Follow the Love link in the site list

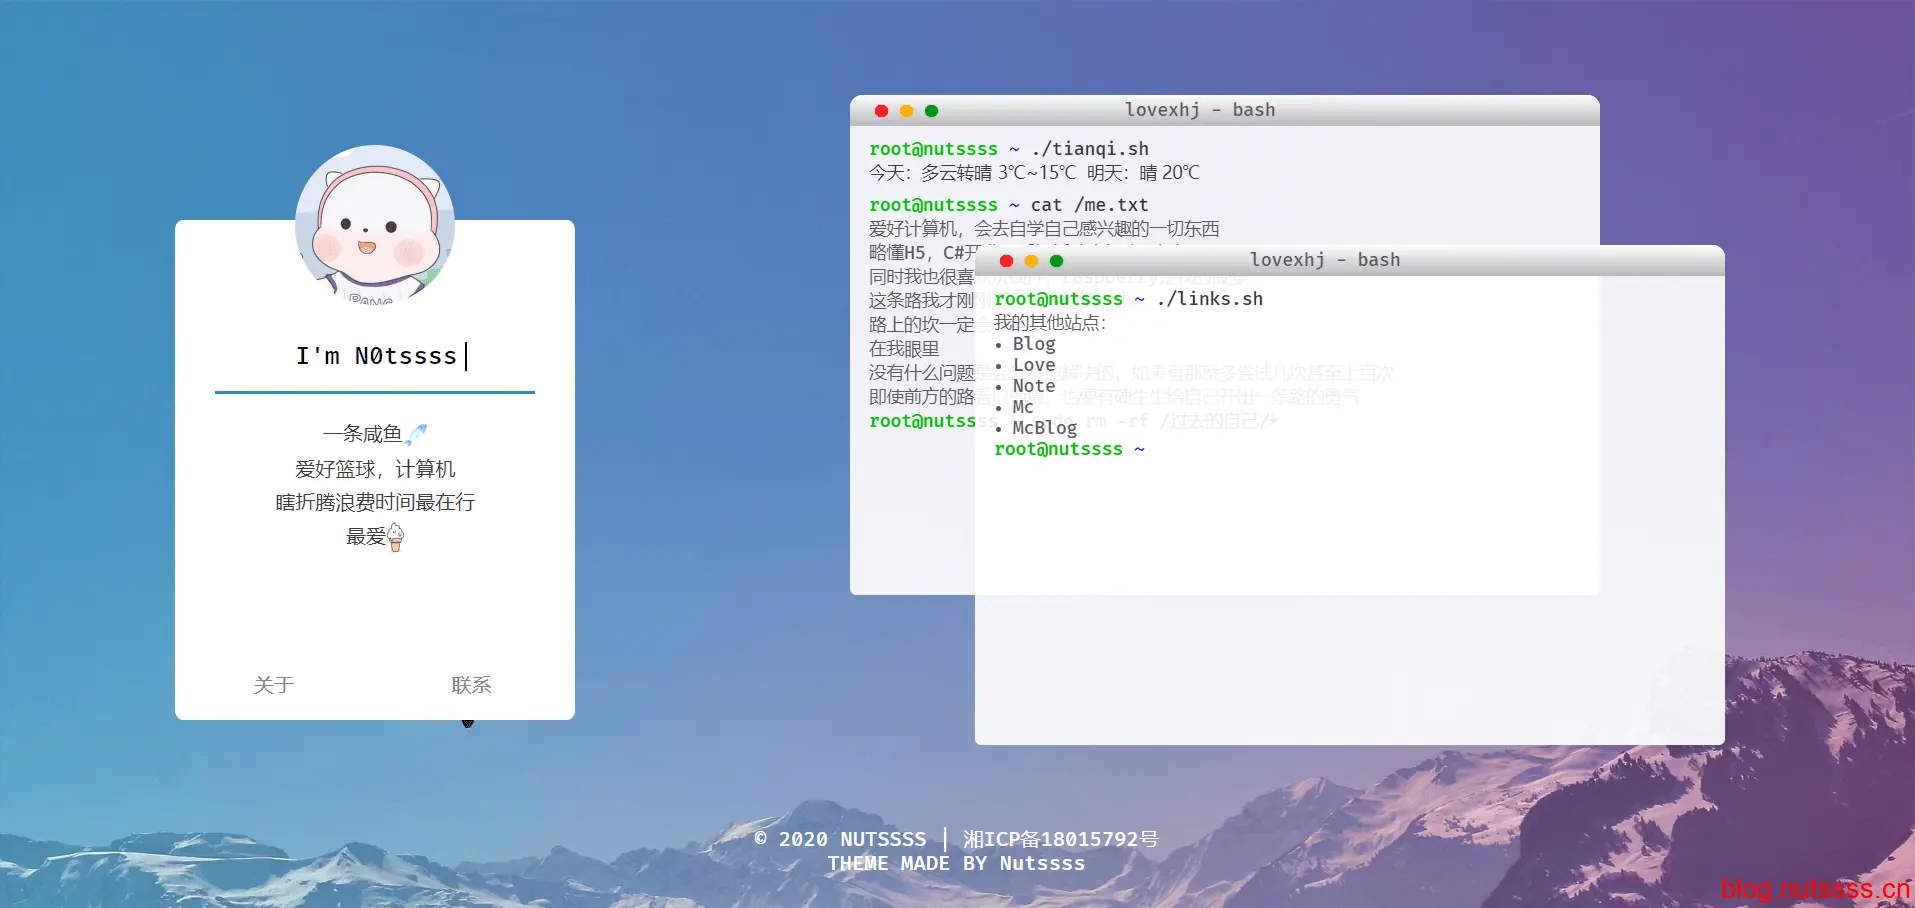click(x=1033, y=365)
